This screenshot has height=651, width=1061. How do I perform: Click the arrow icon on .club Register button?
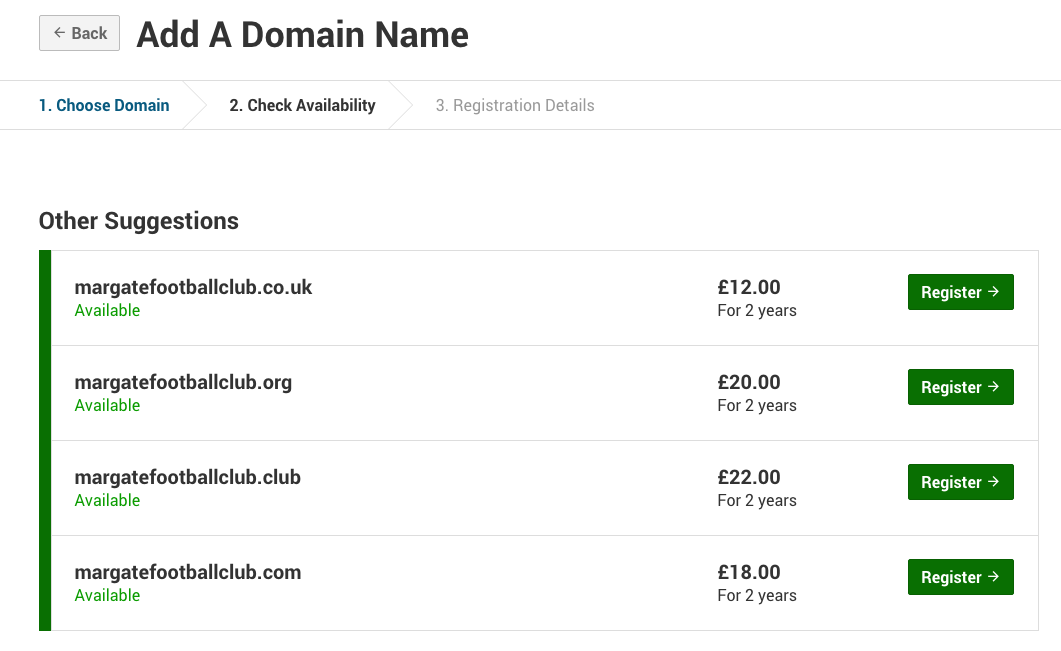(x=993, y=481)
